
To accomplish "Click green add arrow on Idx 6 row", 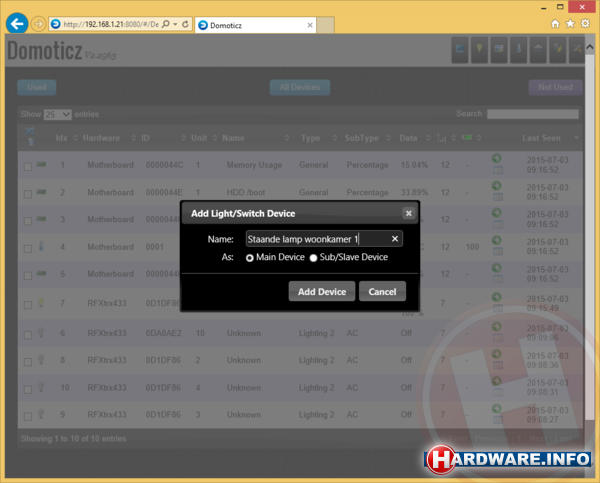I will 497,326.
